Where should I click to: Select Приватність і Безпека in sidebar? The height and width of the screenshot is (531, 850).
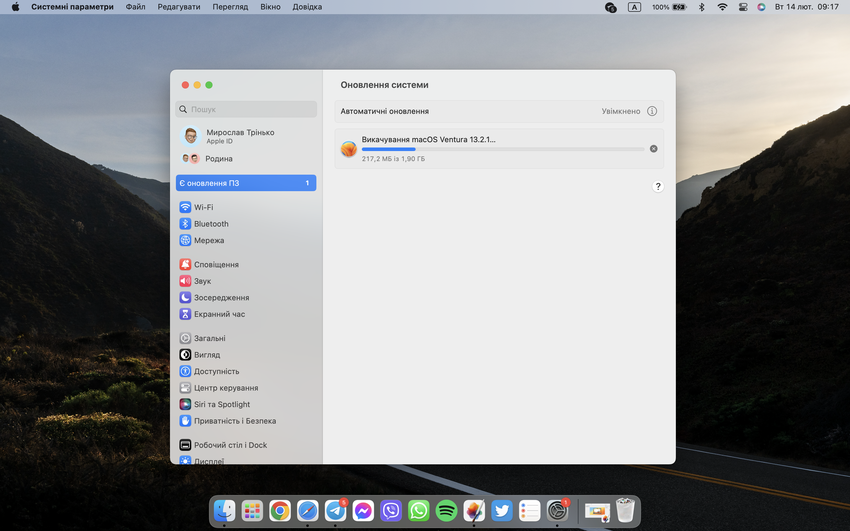click(x=234, y=421)
